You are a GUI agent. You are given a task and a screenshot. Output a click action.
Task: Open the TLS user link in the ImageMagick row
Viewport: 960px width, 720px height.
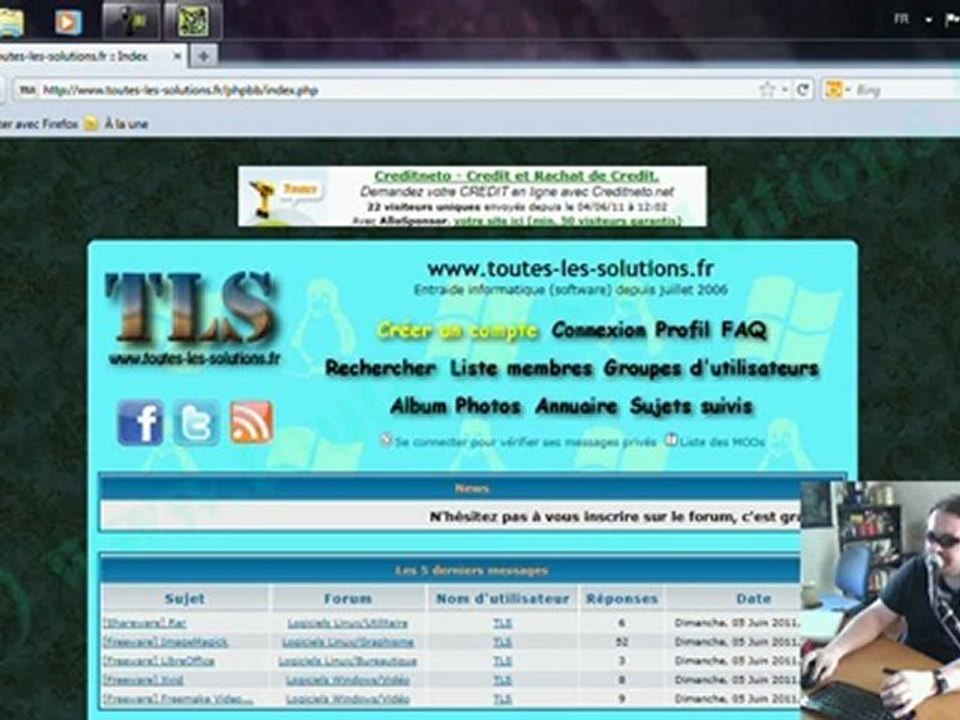point(503,642)
